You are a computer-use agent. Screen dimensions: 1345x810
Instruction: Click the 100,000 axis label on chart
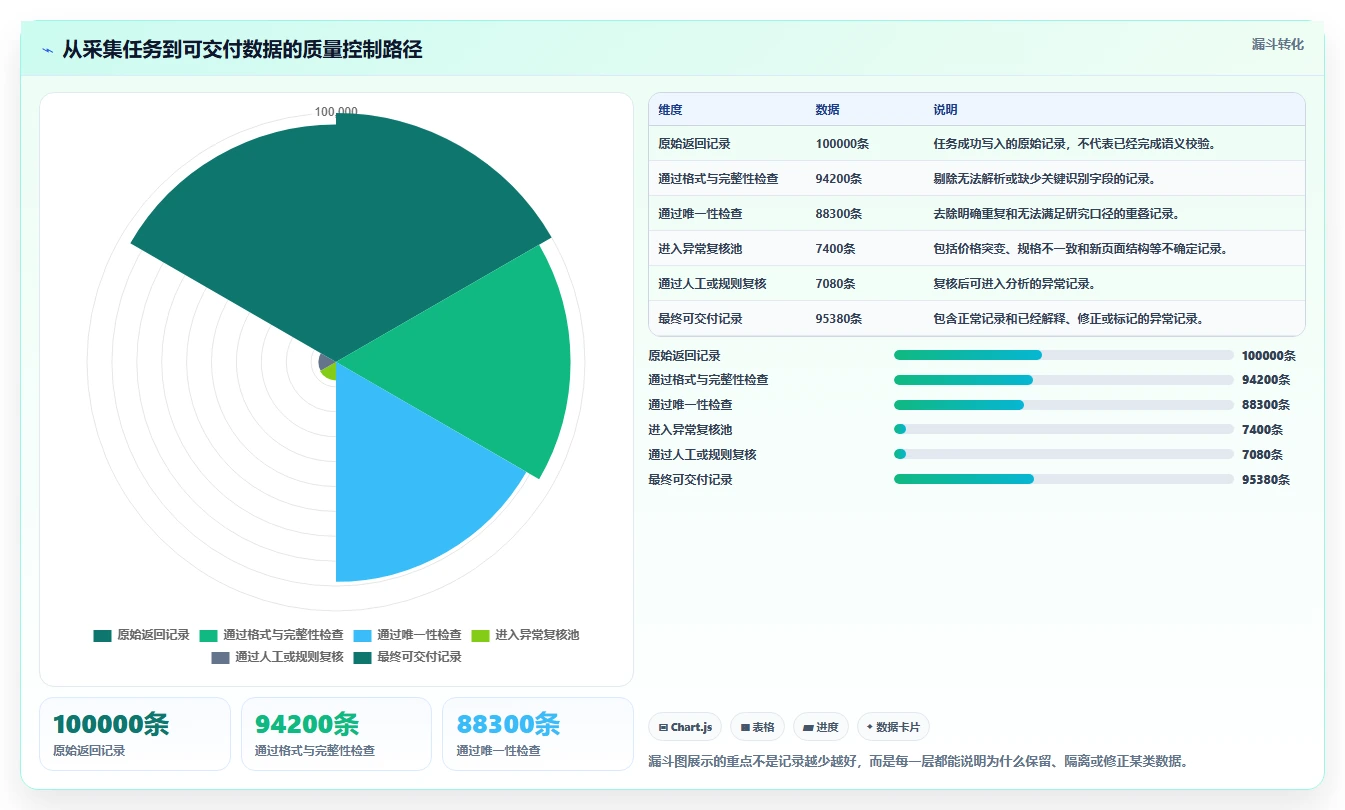click(336, 112)
